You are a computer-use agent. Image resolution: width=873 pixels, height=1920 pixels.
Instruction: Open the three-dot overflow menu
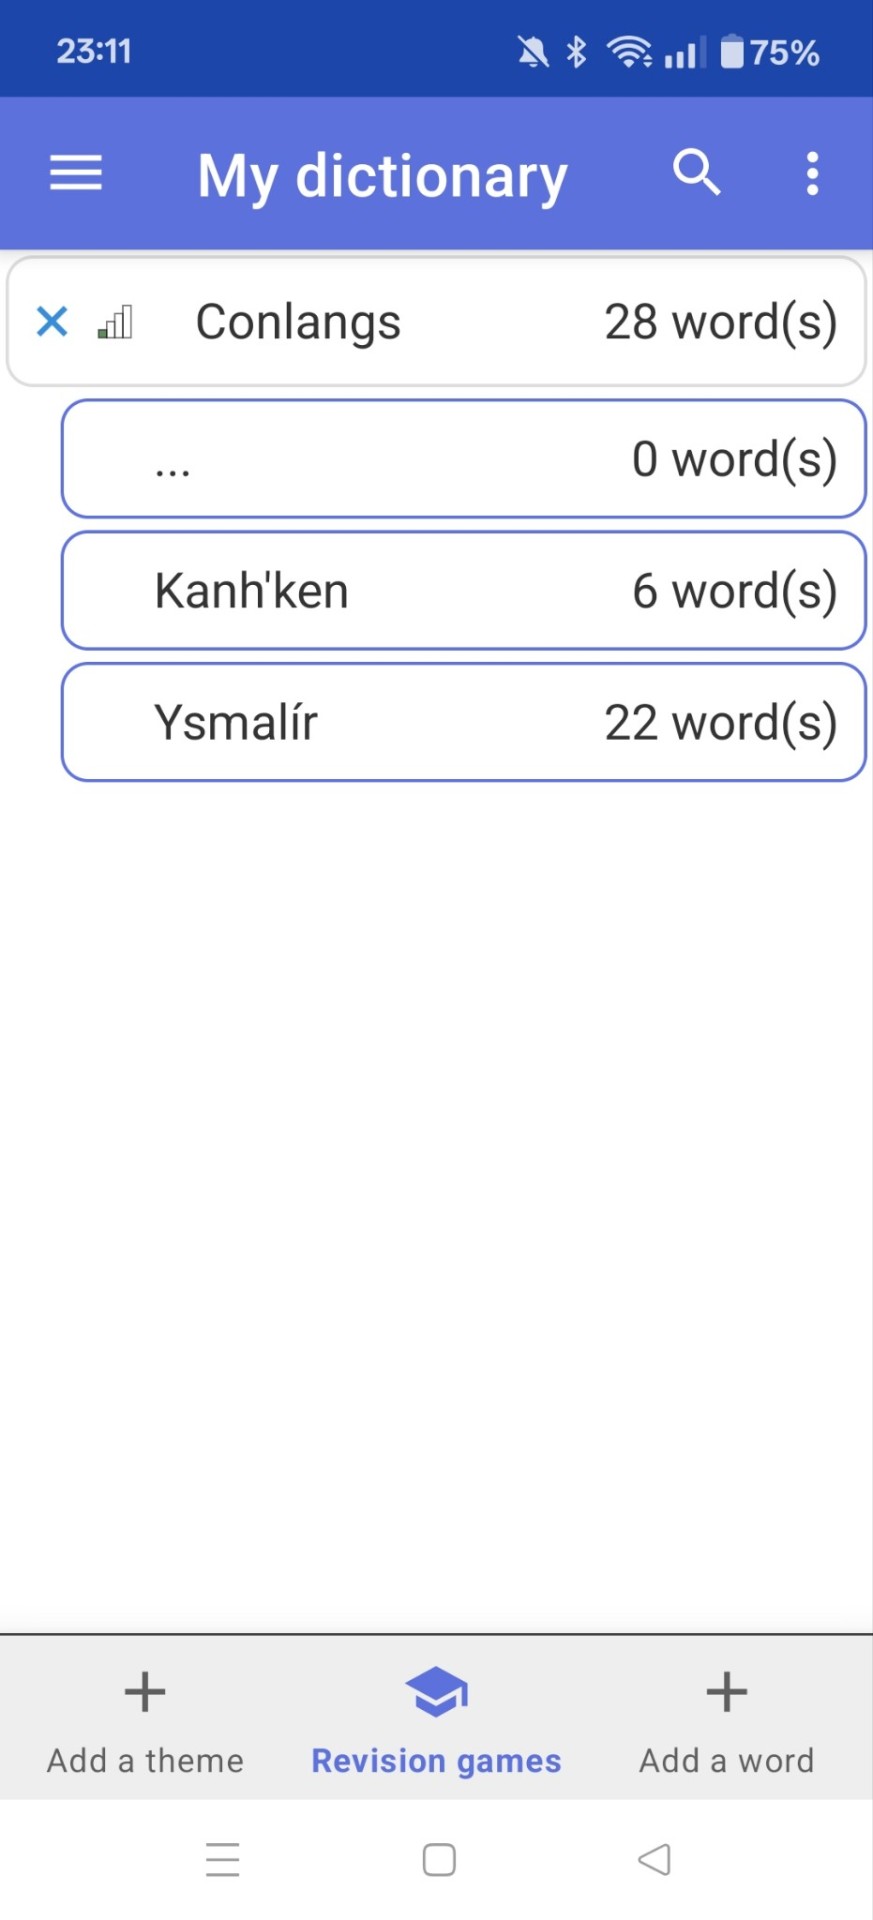tap(812, 174)
